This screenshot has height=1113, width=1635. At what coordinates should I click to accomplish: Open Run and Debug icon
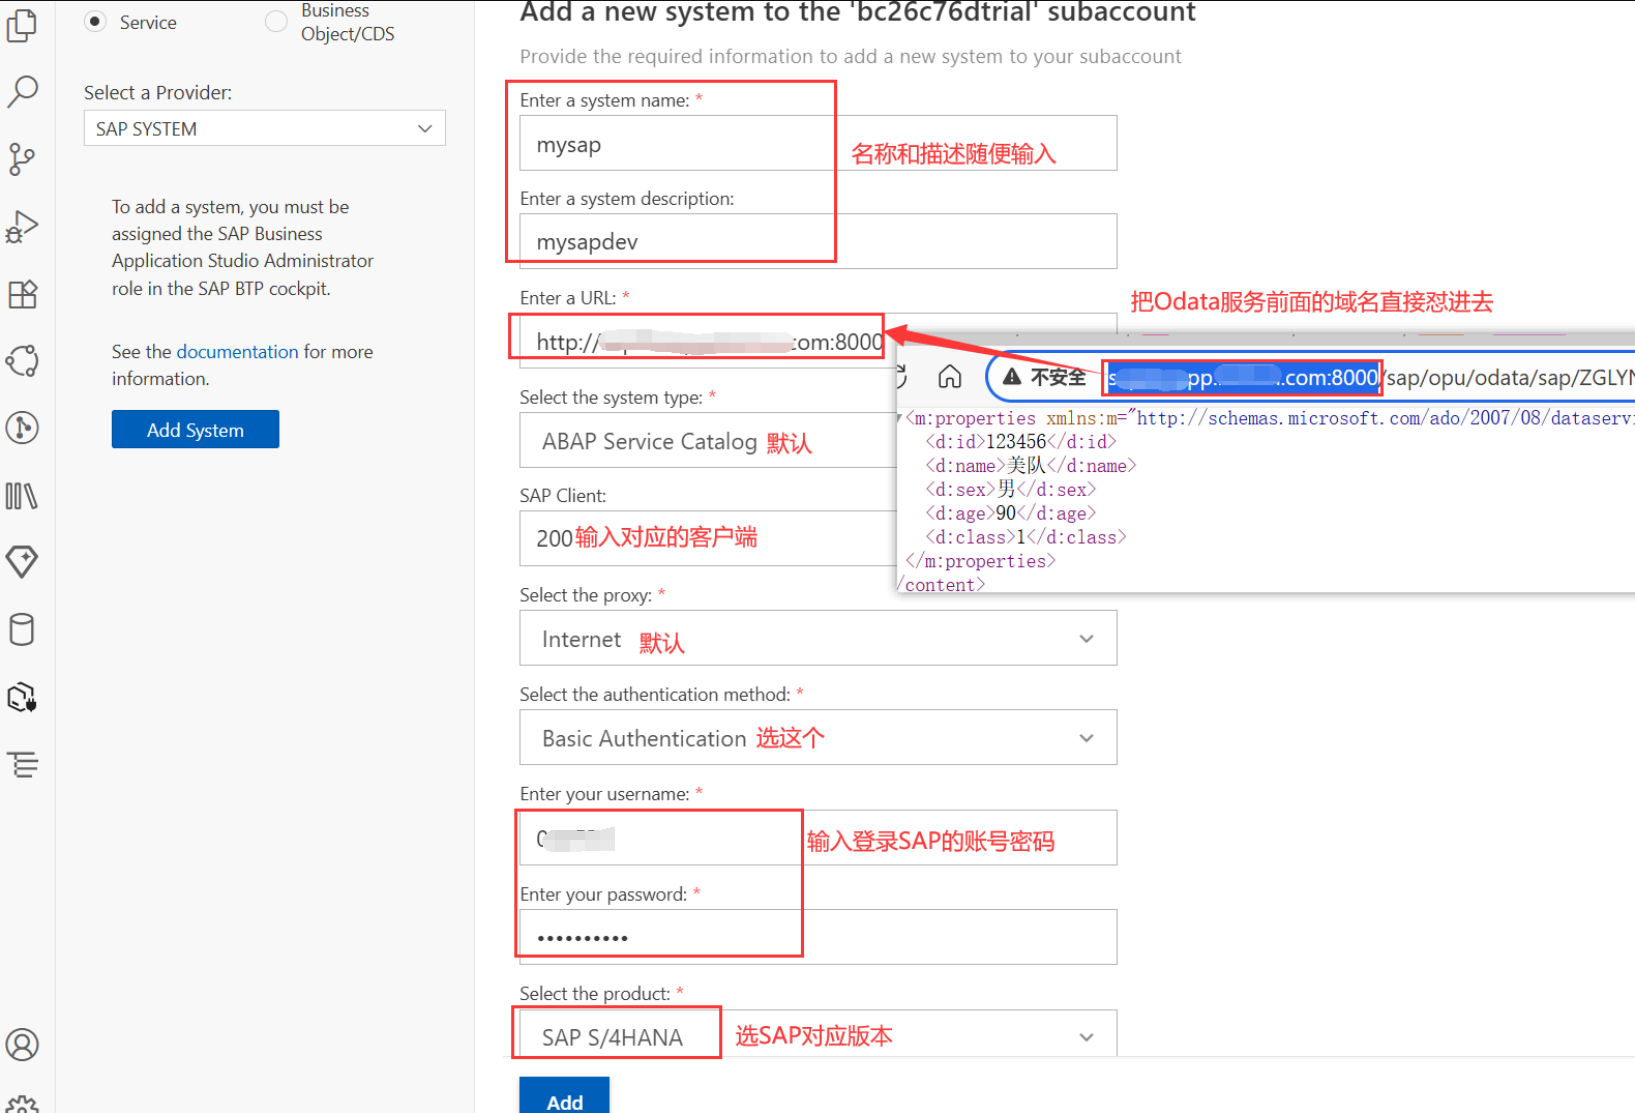(x=22, y=227)
